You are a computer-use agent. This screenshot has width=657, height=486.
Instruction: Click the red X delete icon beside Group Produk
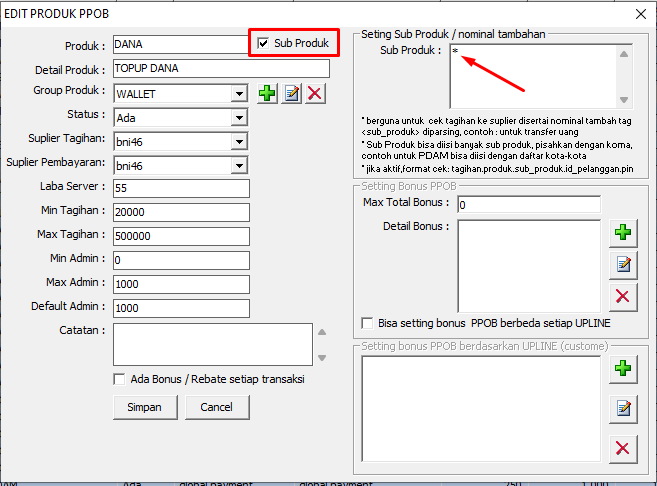click(315, 93)
